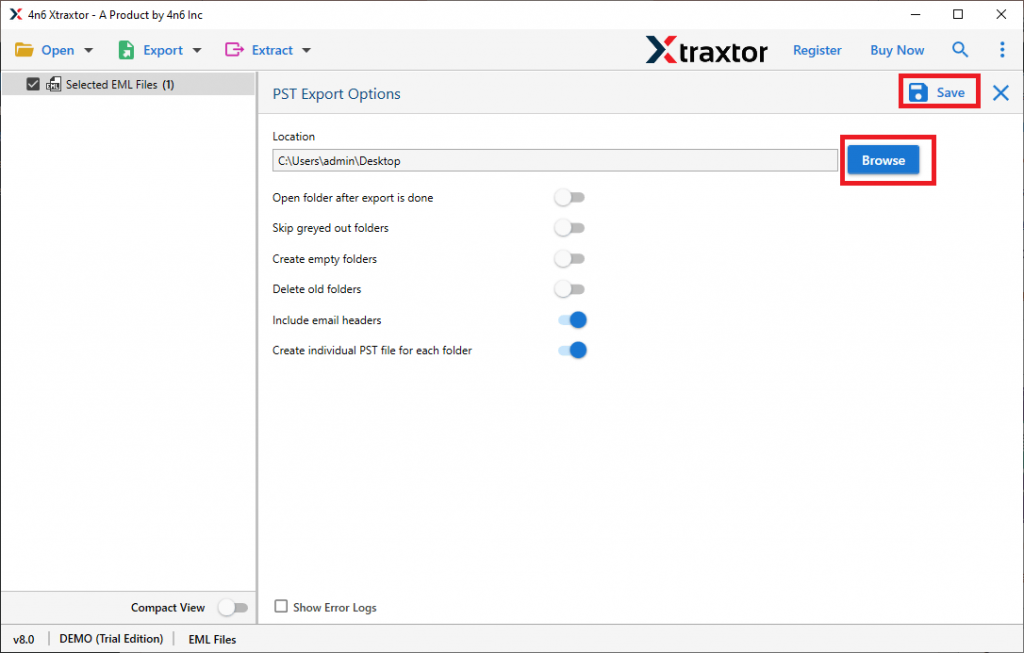Expand the Open dropdown arrow
The height and width of the screenshot is (653, 1024).
pos(89,50)
